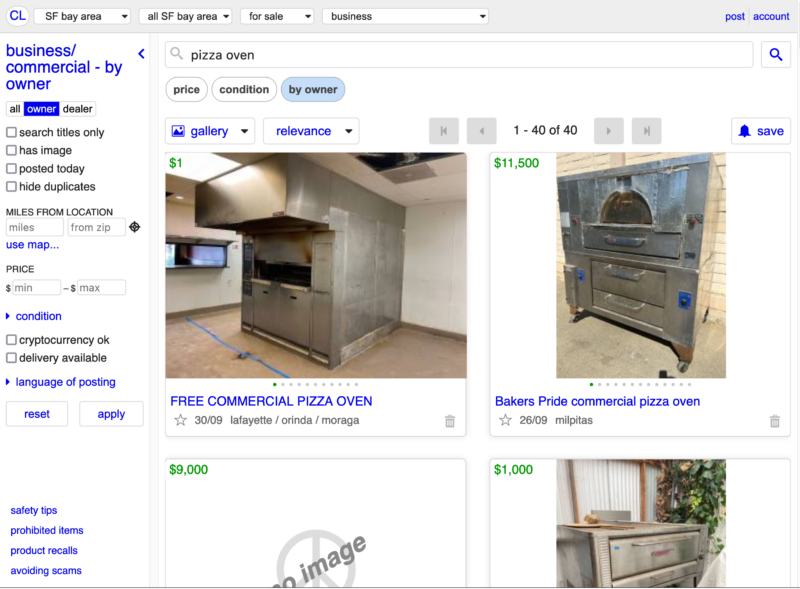Image resolution: width=800 pixels, height=589 pixels.
Task: Open the gallery view mode dropdown
Action: pyautogui.click(x=210, y=131)
